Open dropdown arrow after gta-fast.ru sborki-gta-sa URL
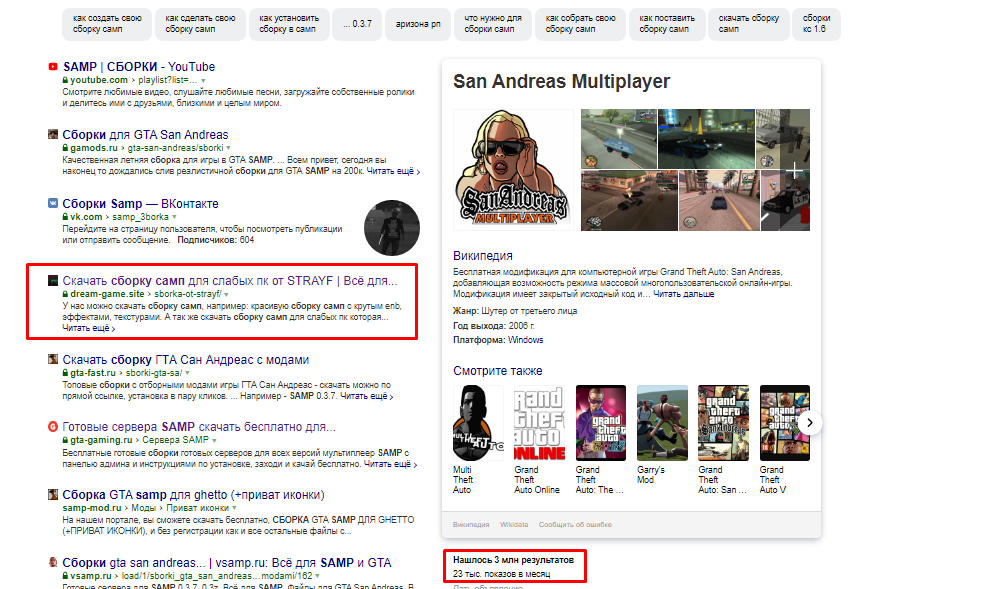994x589 pixels. click(x=187, y=373)
